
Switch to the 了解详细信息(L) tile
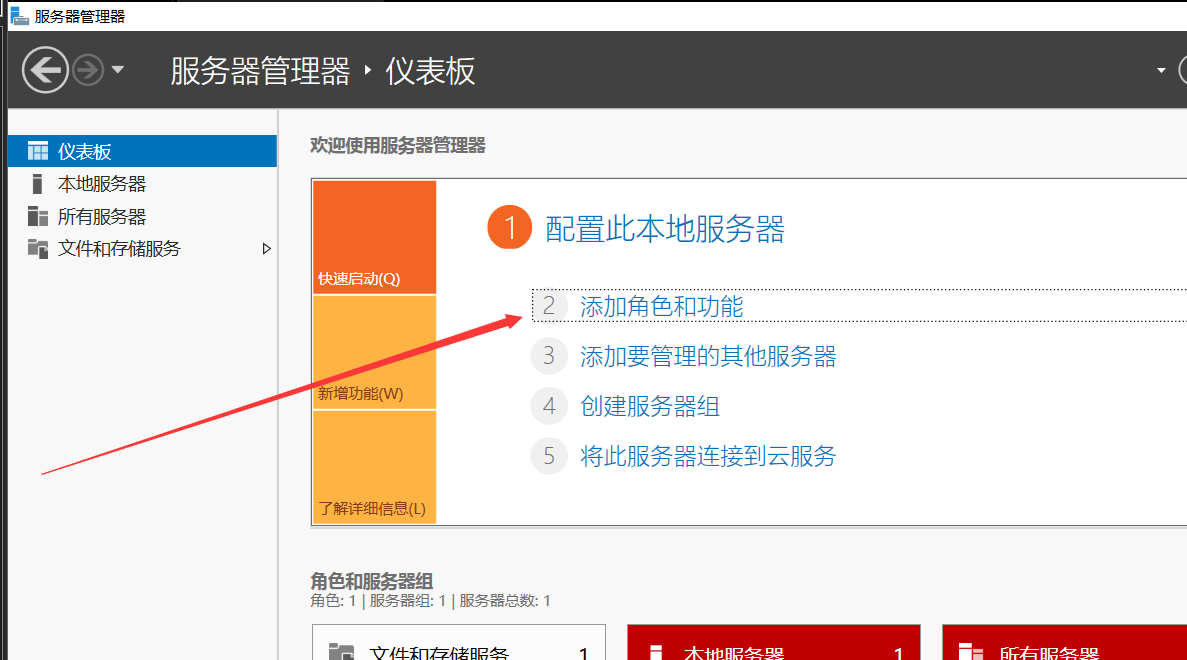[x=374, y=467]
